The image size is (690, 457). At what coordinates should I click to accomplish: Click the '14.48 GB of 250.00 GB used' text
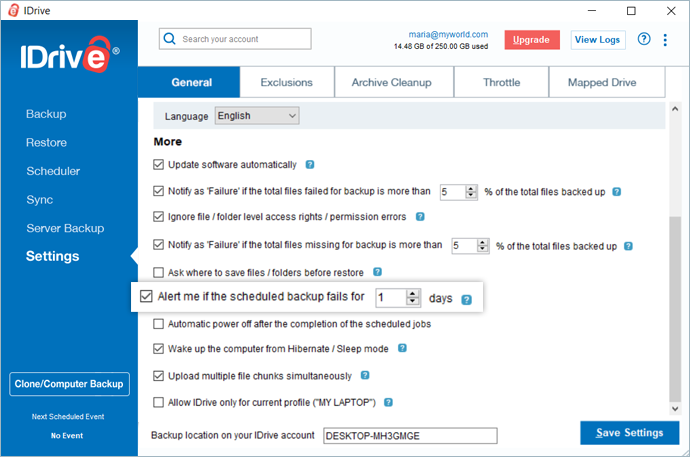click(441, 46)
